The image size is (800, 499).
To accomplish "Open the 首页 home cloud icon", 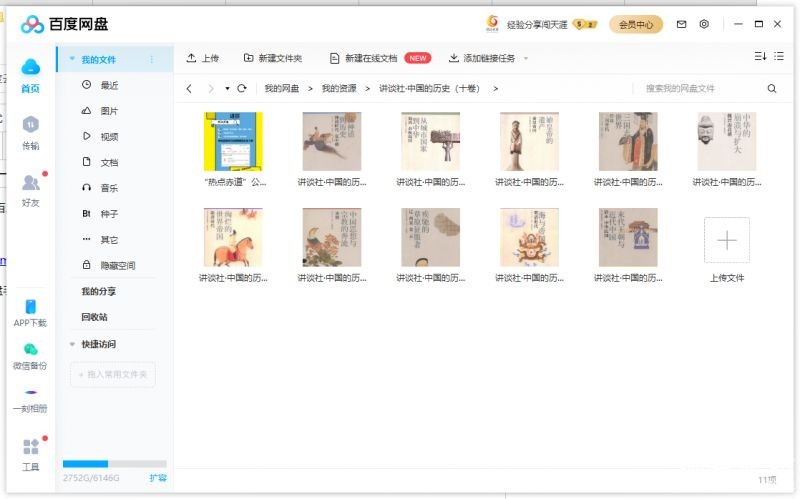I will click(x=31, y=67).
